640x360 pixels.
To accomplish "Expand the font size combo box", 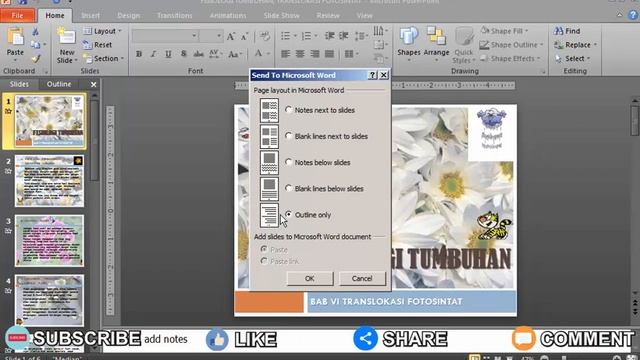I will [x=219, y=36].
